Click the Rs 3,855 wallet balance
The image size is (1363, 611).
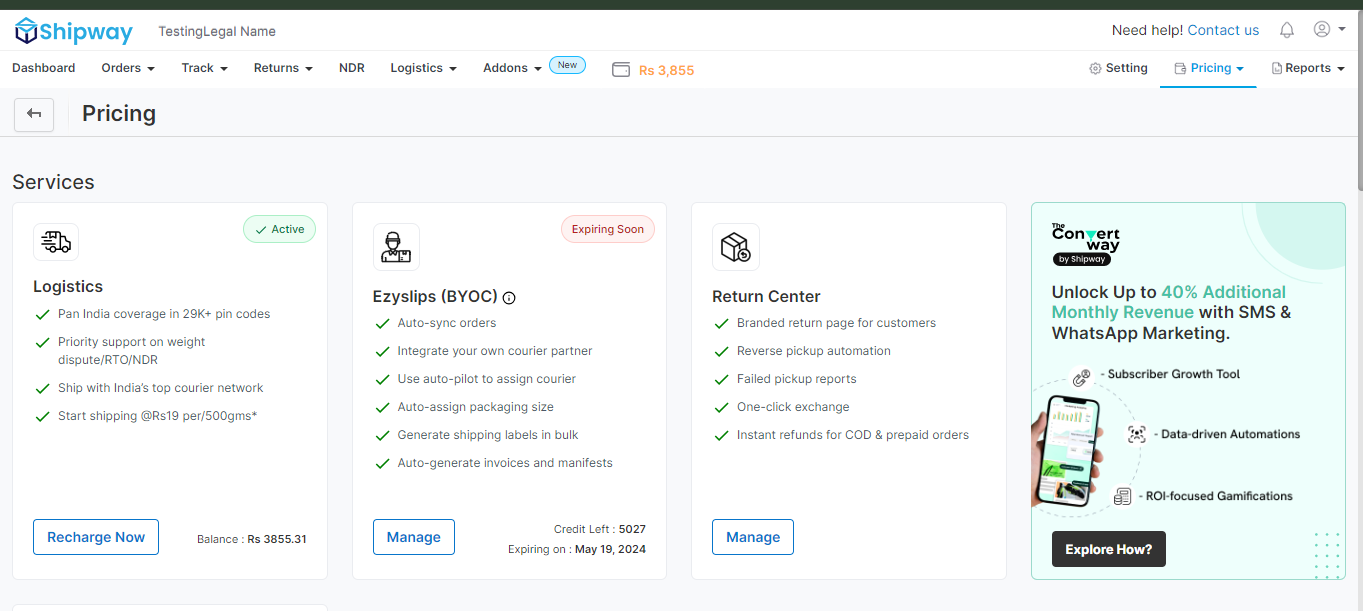666,70
